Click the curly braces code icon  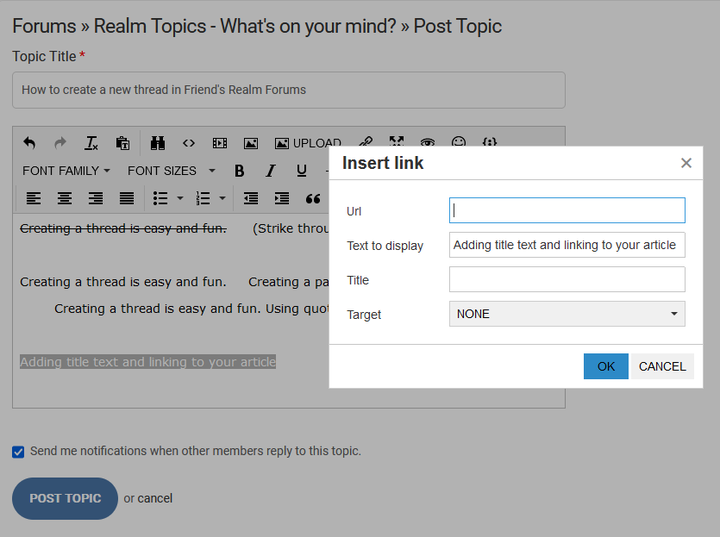point(489,141)
